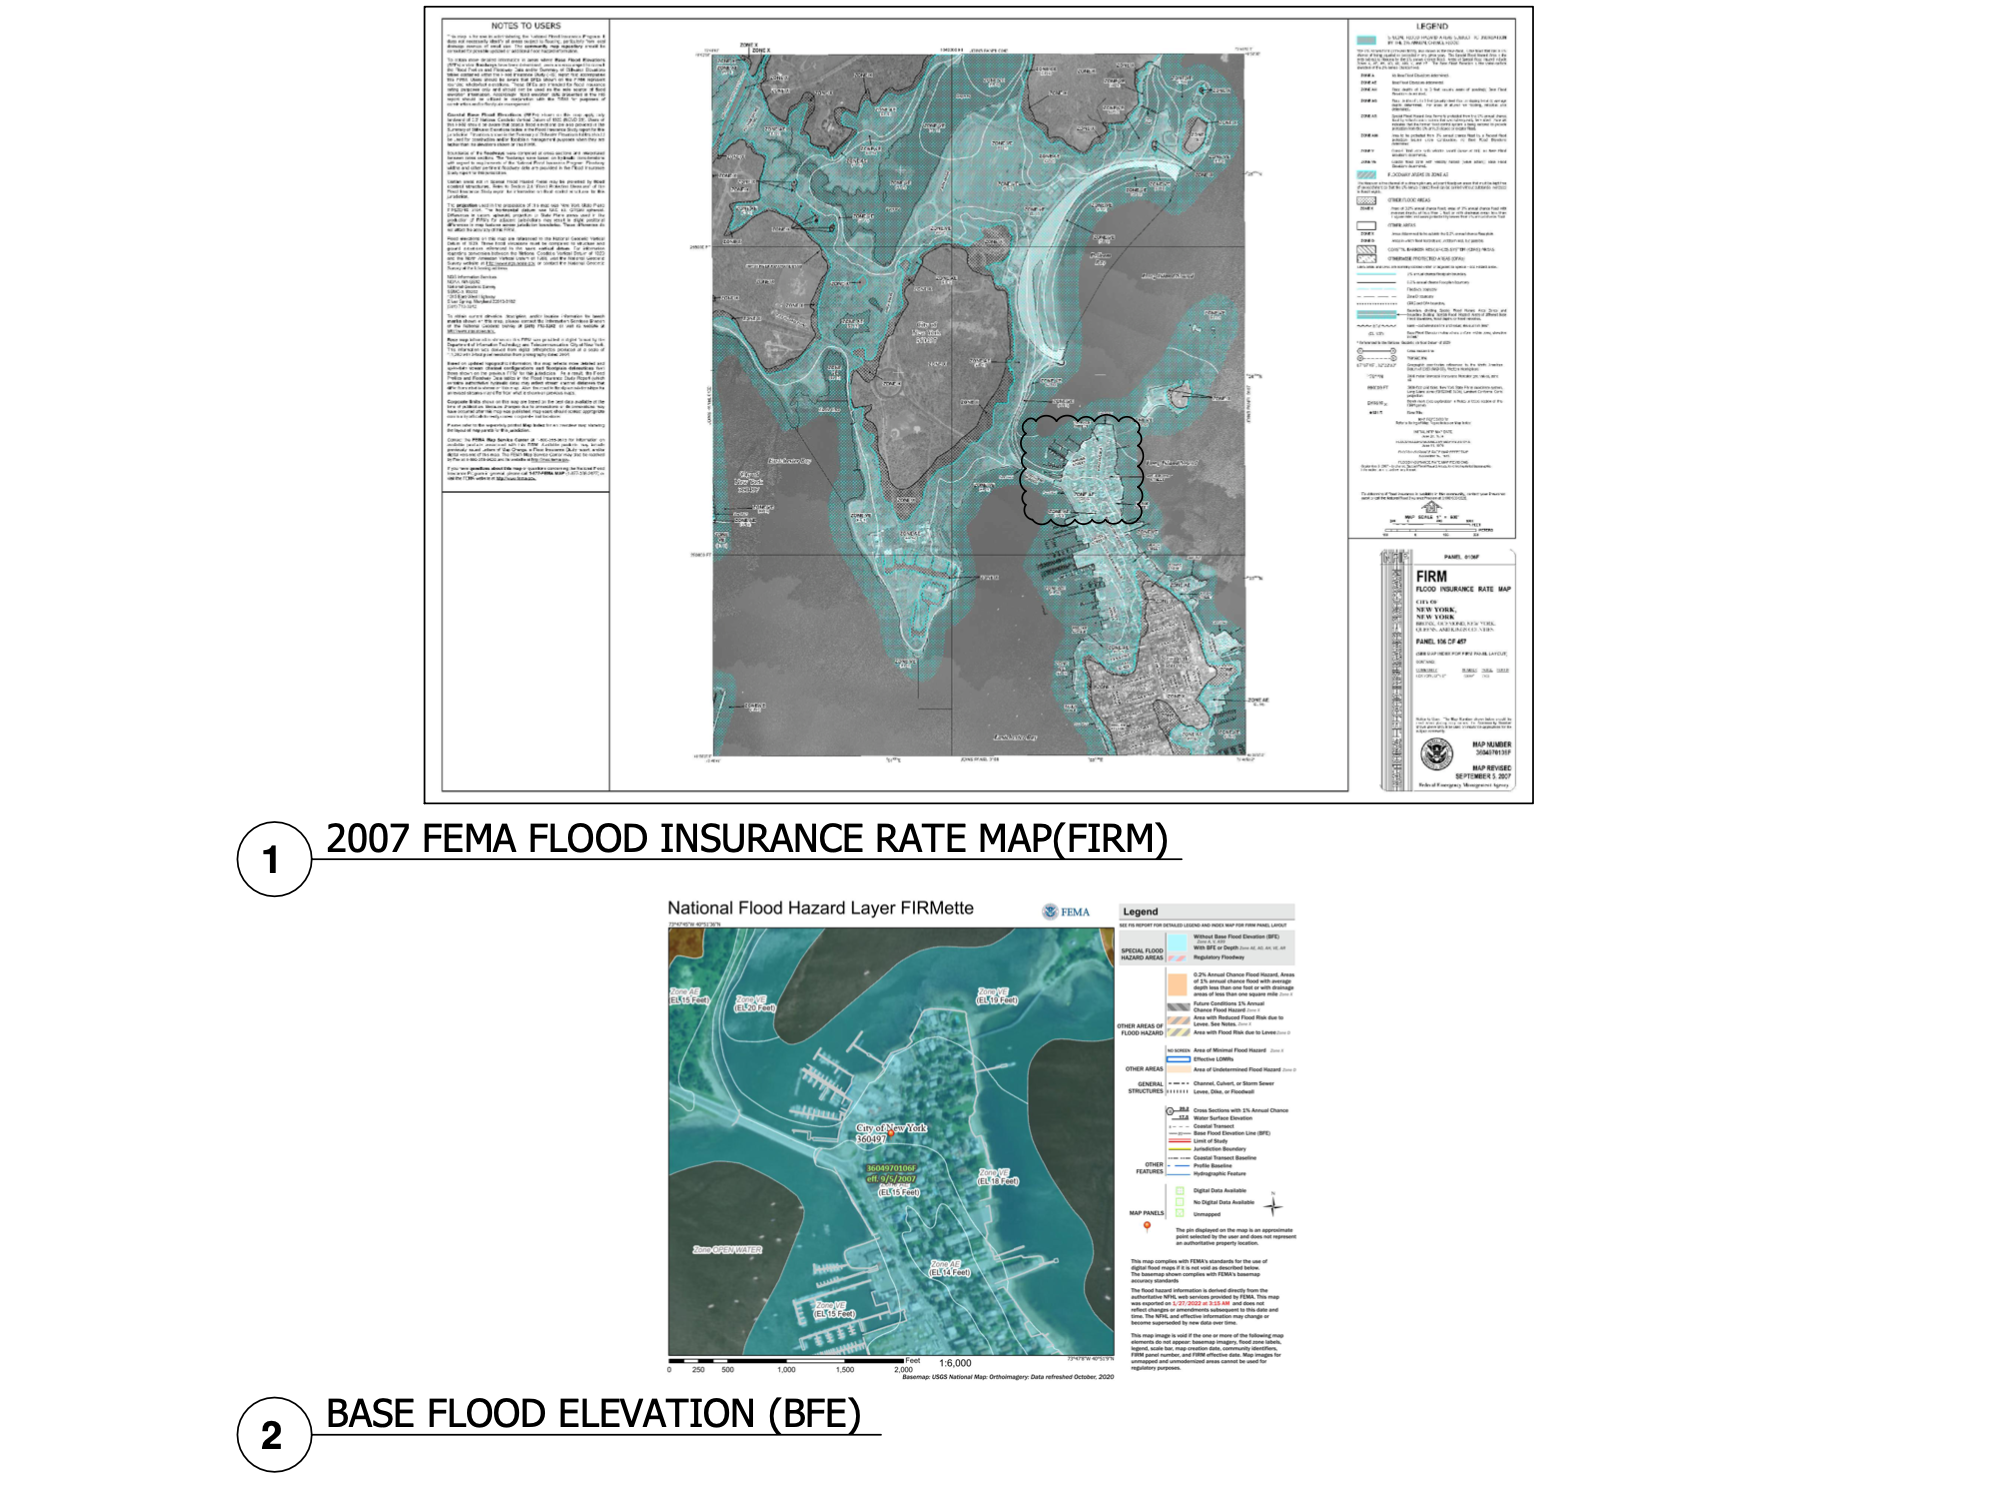Click the Area of Undetermined Flood Hazard swatch
Screen dimensions: 1998x1500
coord(1178,1069)
